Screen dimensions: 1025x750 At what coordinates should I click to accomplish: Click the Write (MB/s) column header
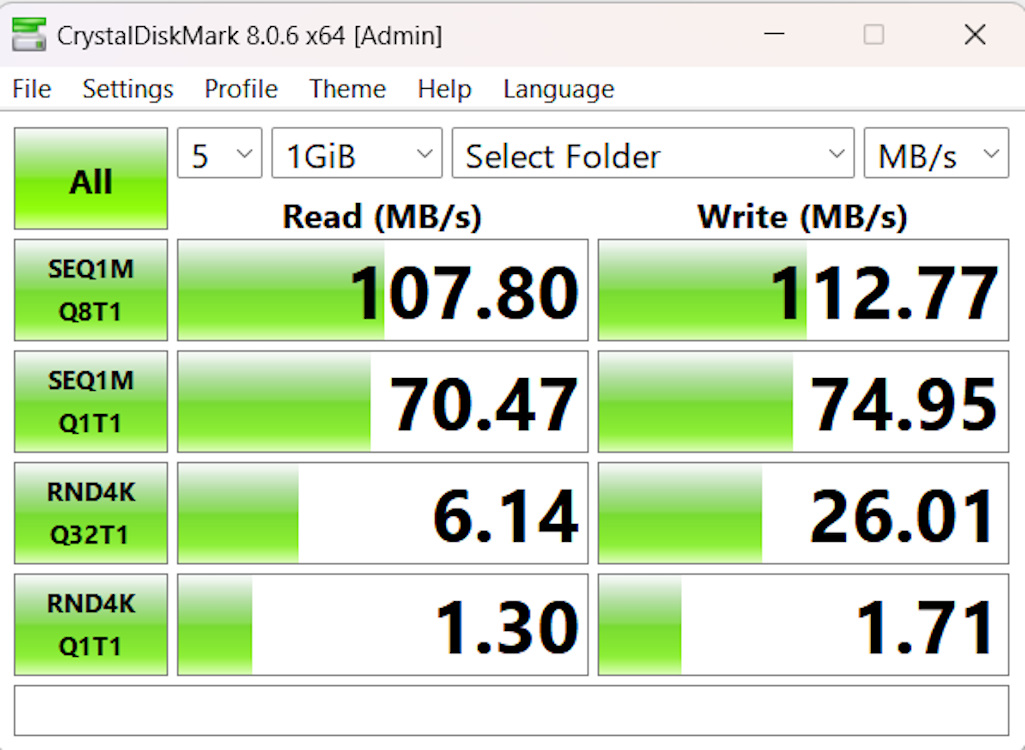803,216
